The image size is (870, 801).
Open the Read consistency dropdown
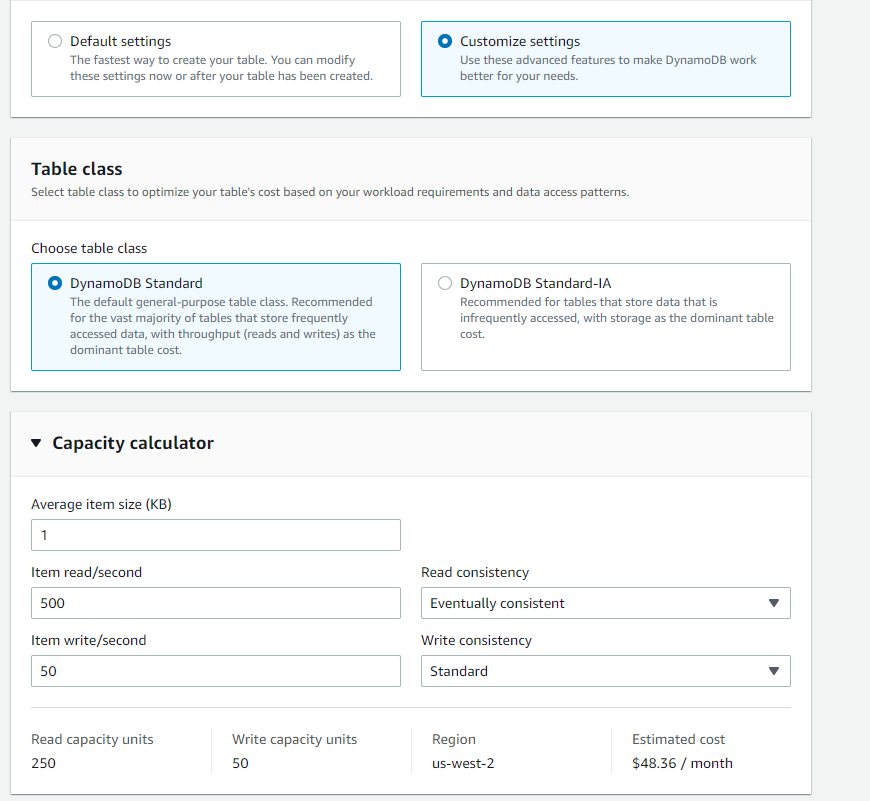tap(605, 603)
